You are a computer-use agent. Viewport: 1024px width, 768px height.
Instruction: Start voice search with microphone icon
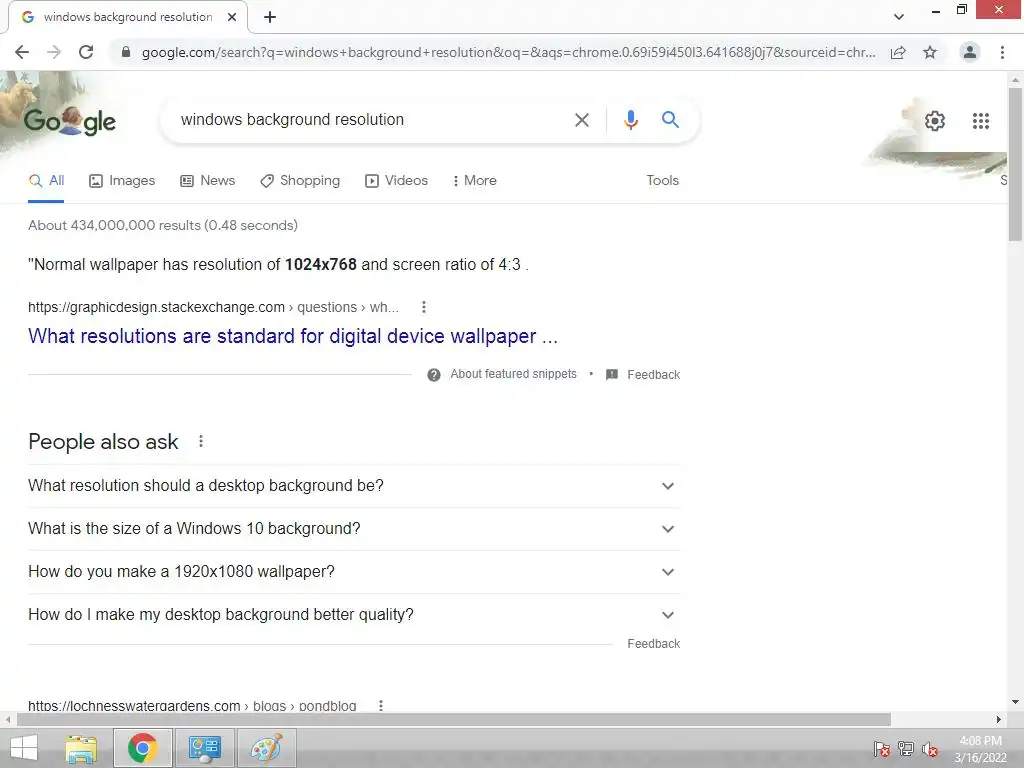[630, 120]
